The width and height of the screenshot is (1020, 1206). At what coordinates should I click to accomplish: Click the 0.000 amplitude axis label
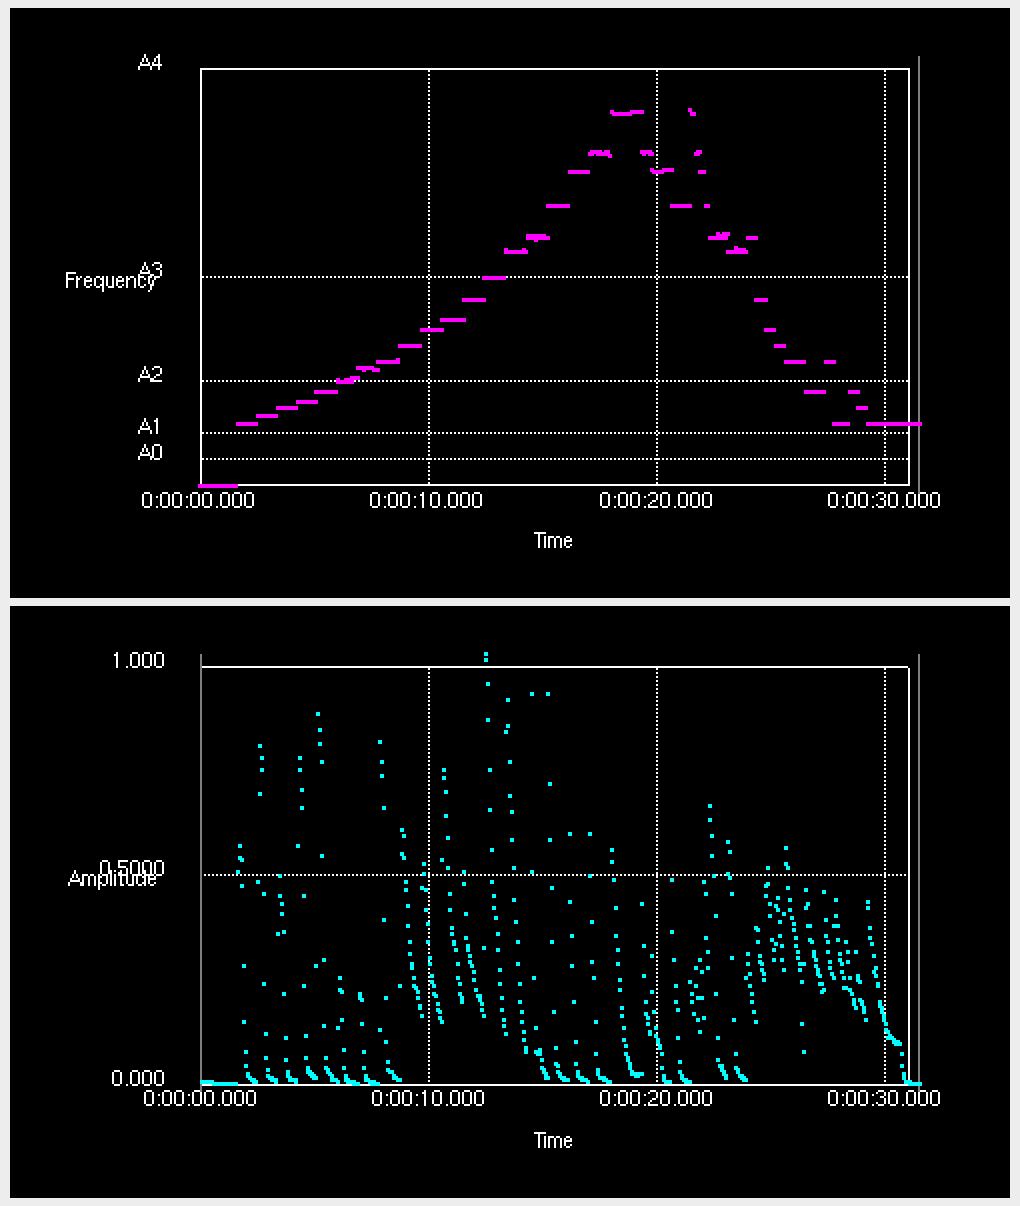coord(138,1078)
